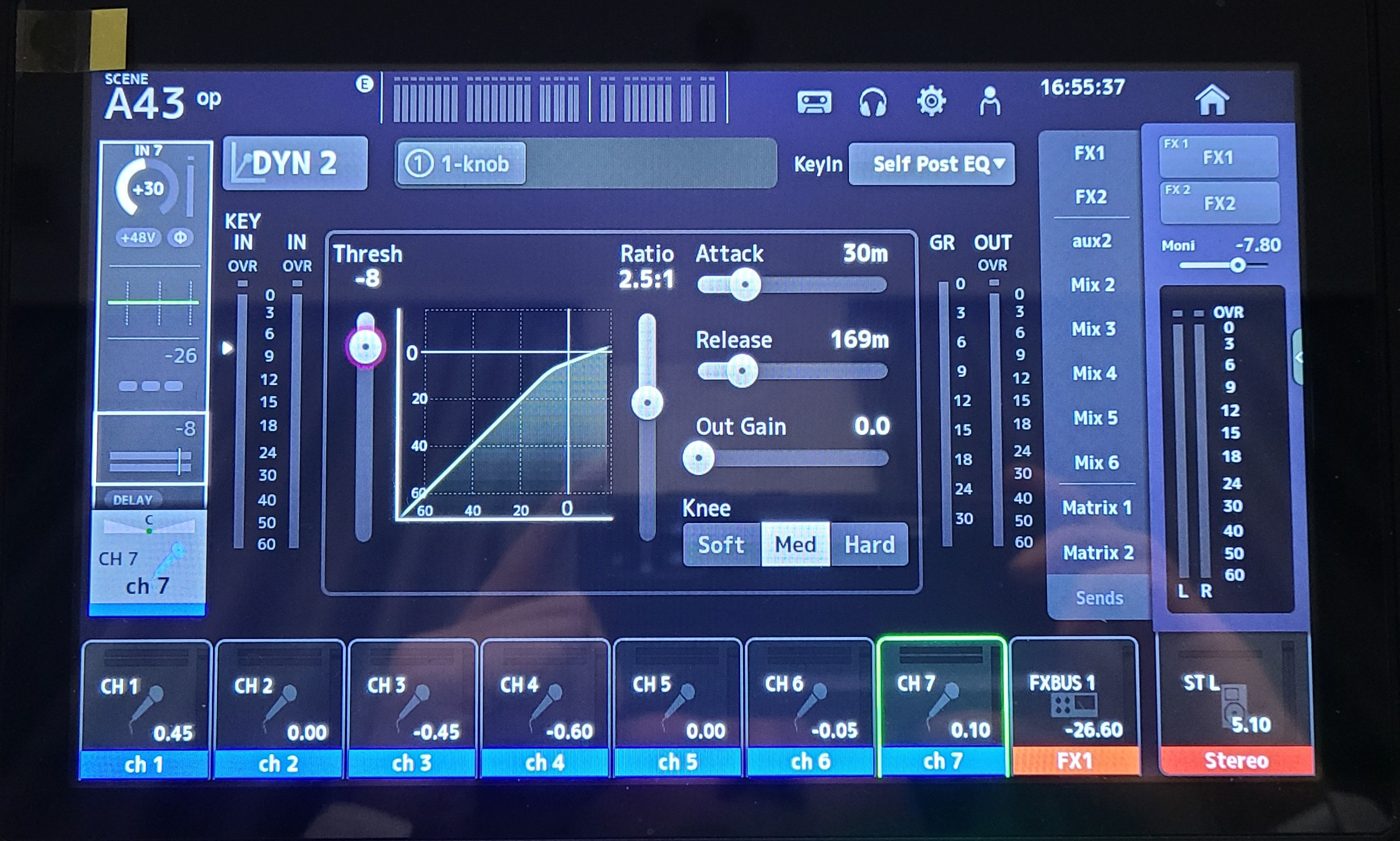This screenshot has height=841, width=1400.
Task: Expand the side panel arrow tab
Action: pos(1297,357)
